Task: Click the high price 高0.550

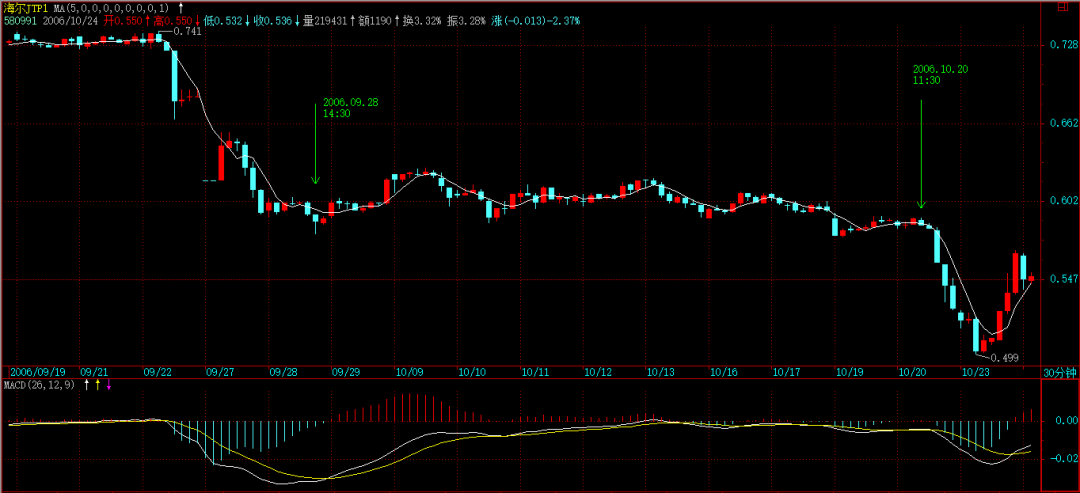Action: (x=172, y=21)
